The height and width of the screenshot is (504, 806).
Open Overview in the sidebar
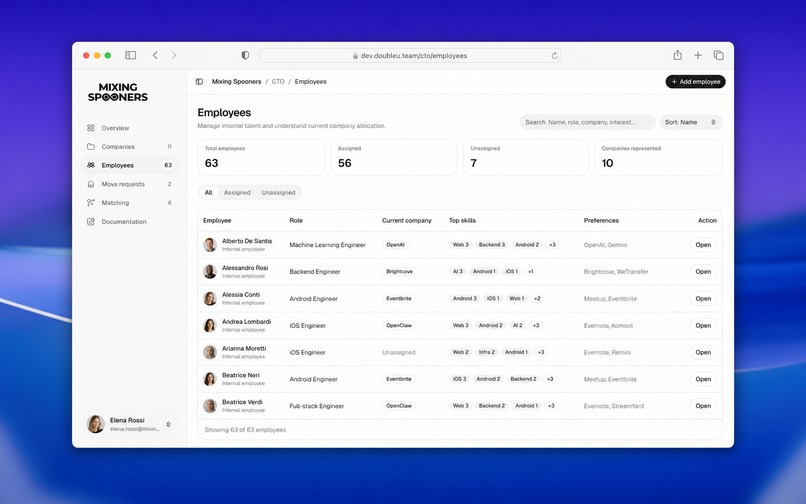[x=130, y=128]
